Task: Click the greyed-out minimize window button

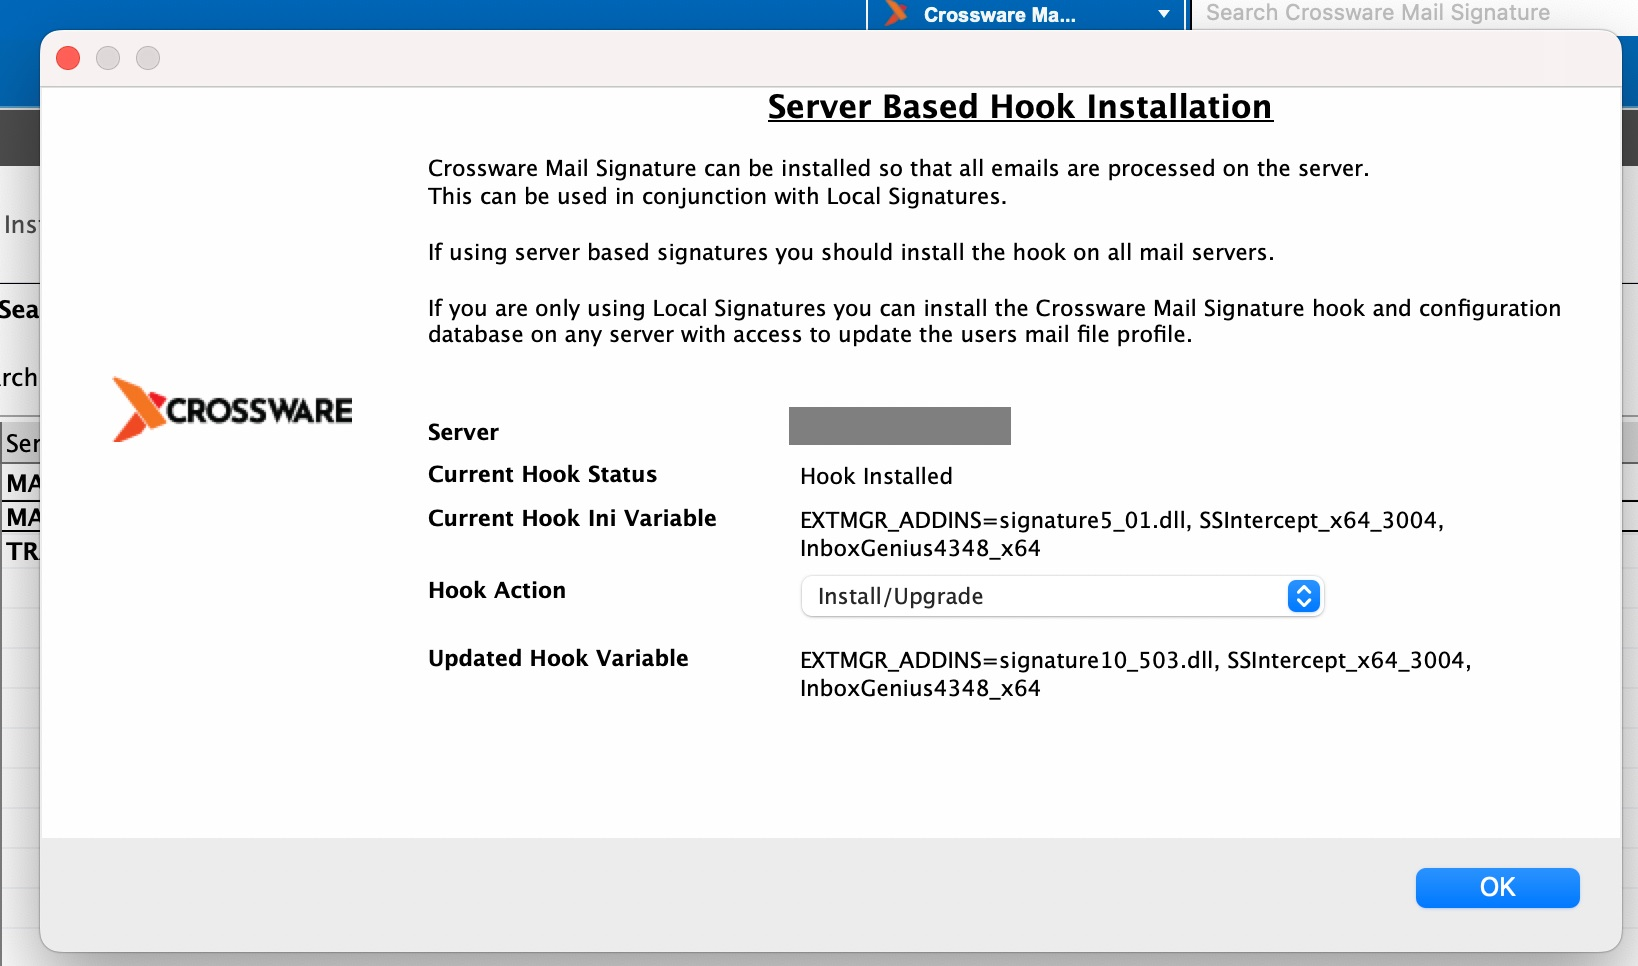Action: point(108,58)
